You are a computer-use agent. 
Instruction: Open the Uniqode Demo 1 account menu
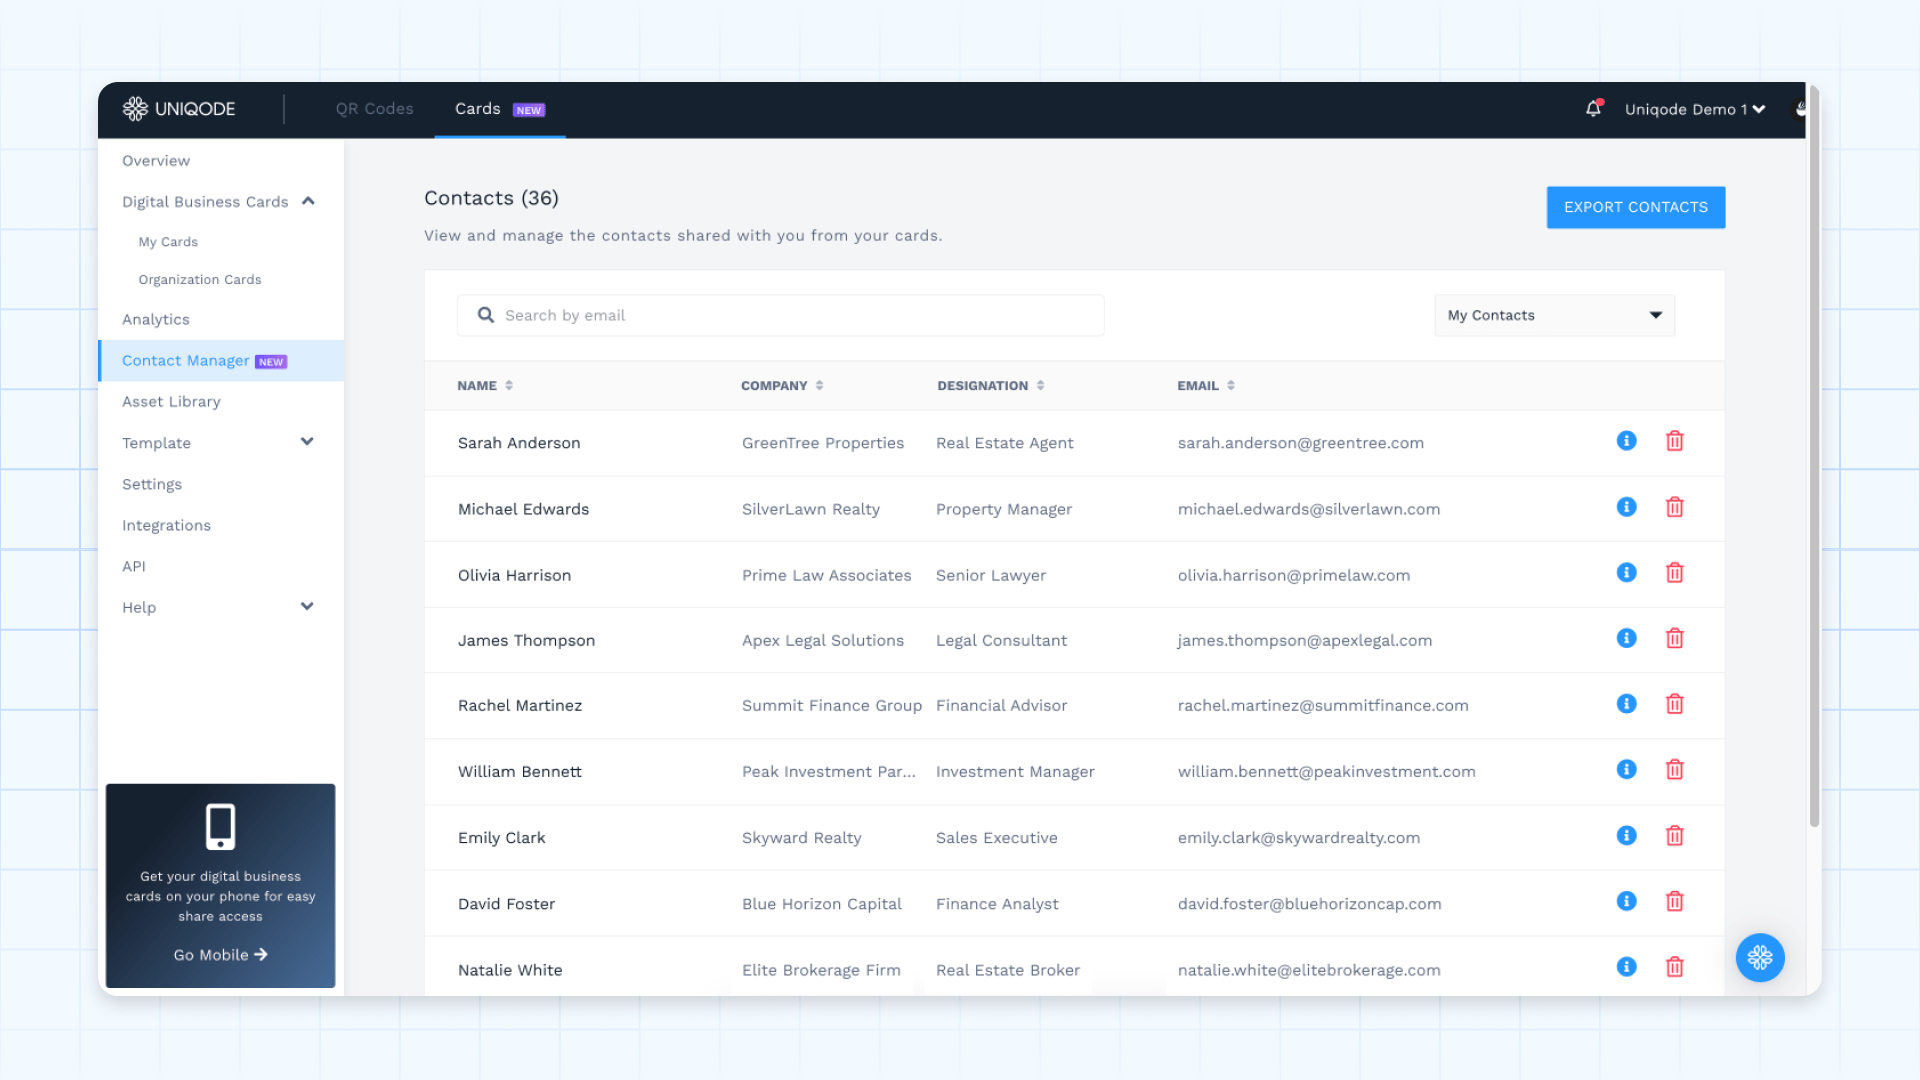1694,109
